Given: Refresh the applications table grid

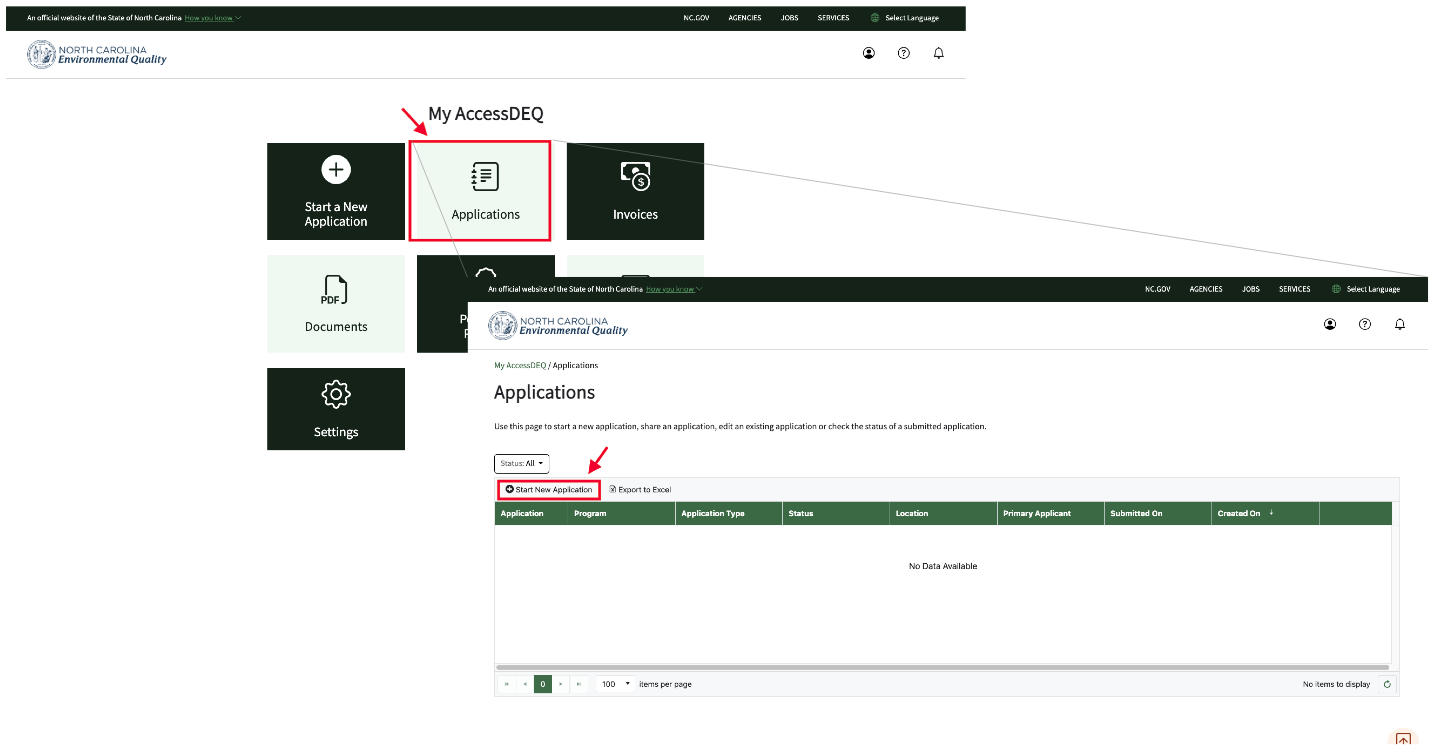Looking at the screenshot, I should coord(1386,684).
